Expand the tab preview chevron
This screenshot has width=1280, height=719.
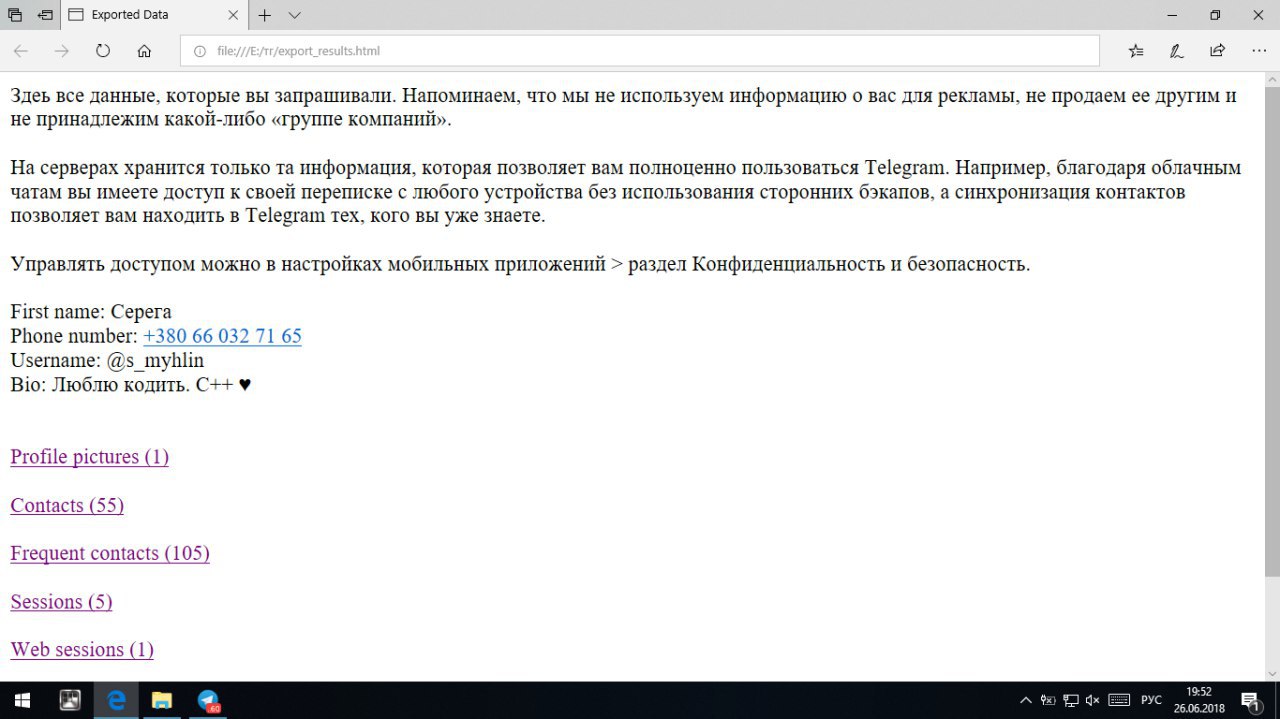pos(294,15)
